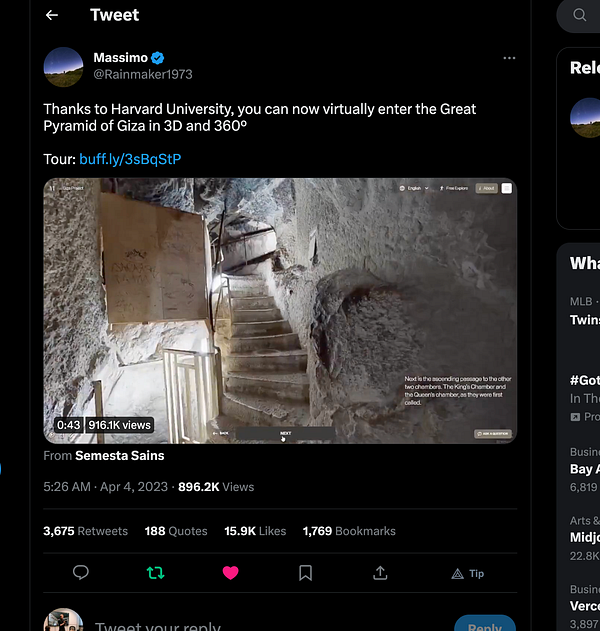
Task: Send a Tip to the author
Action: point(468,573)
